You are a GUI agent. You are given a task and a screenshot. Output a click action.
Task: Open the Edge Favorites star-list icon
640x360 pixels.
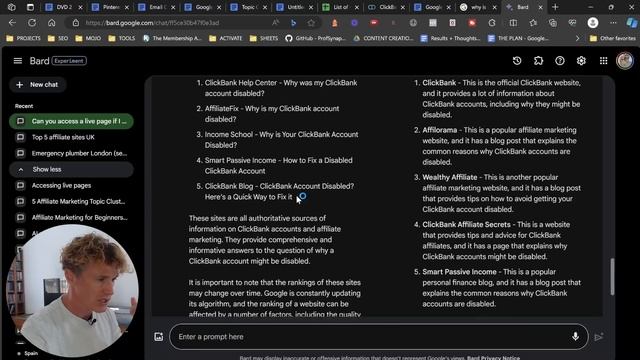(x=533, y=23)
